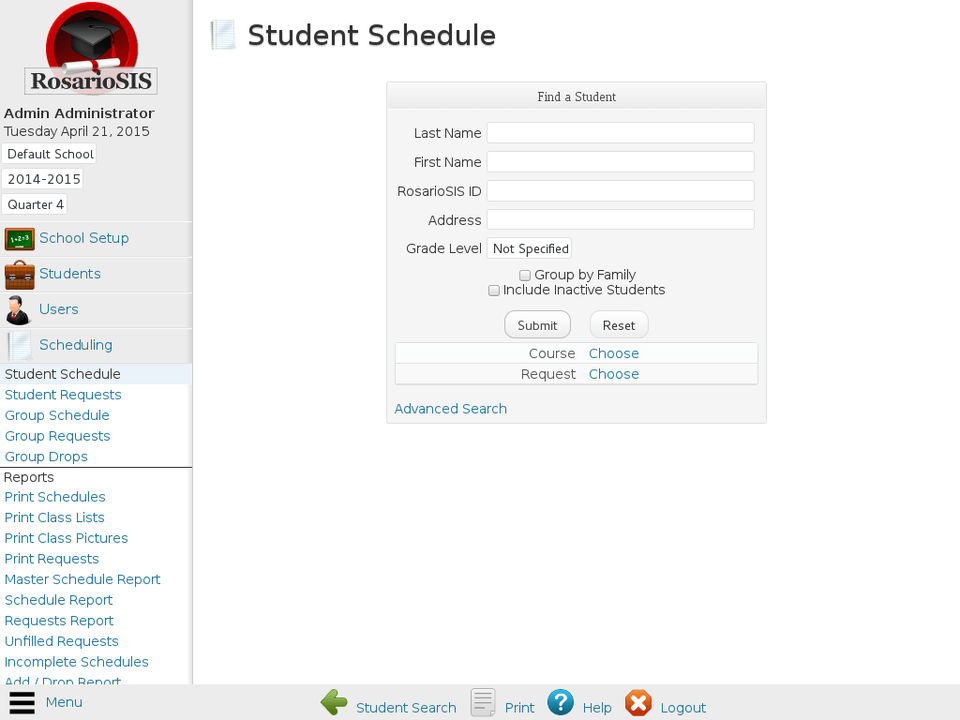Open Print Class Pictures report
Screen dimensions: 960x720
pyautogui.click(x=66, y=538)
